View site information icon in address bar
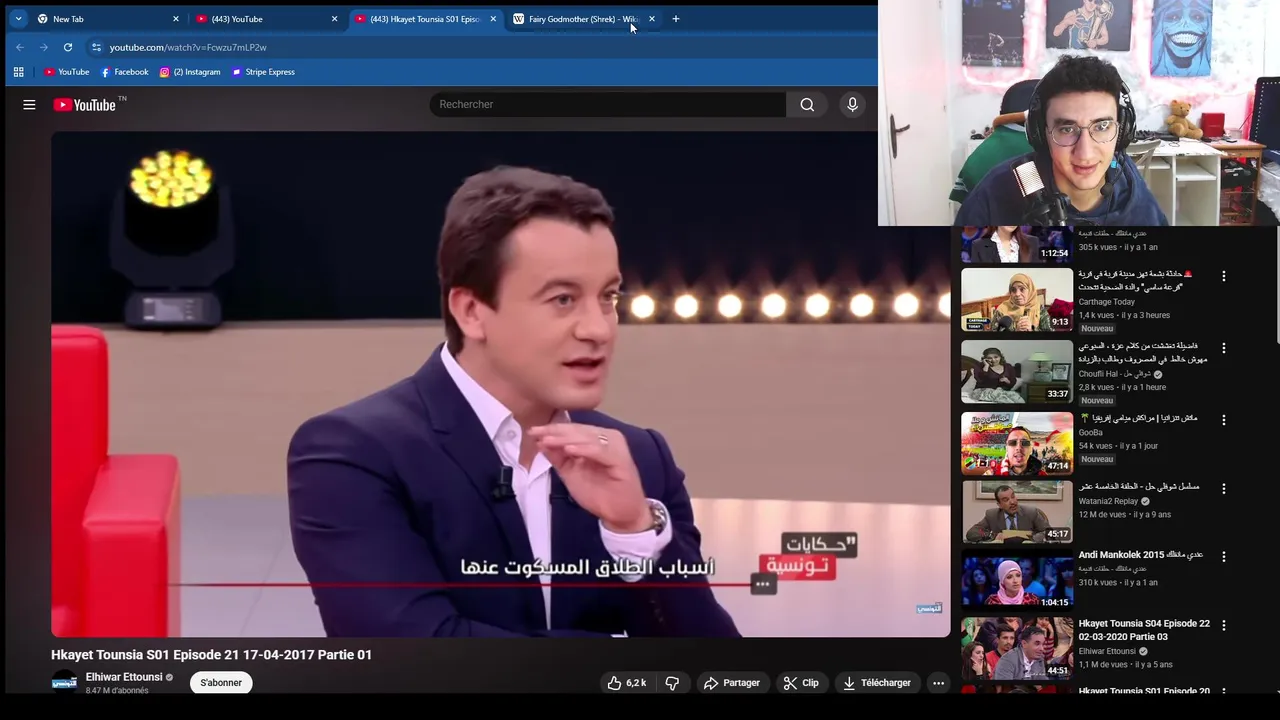This screenshot has width=1280, height=720. point(96,47)
